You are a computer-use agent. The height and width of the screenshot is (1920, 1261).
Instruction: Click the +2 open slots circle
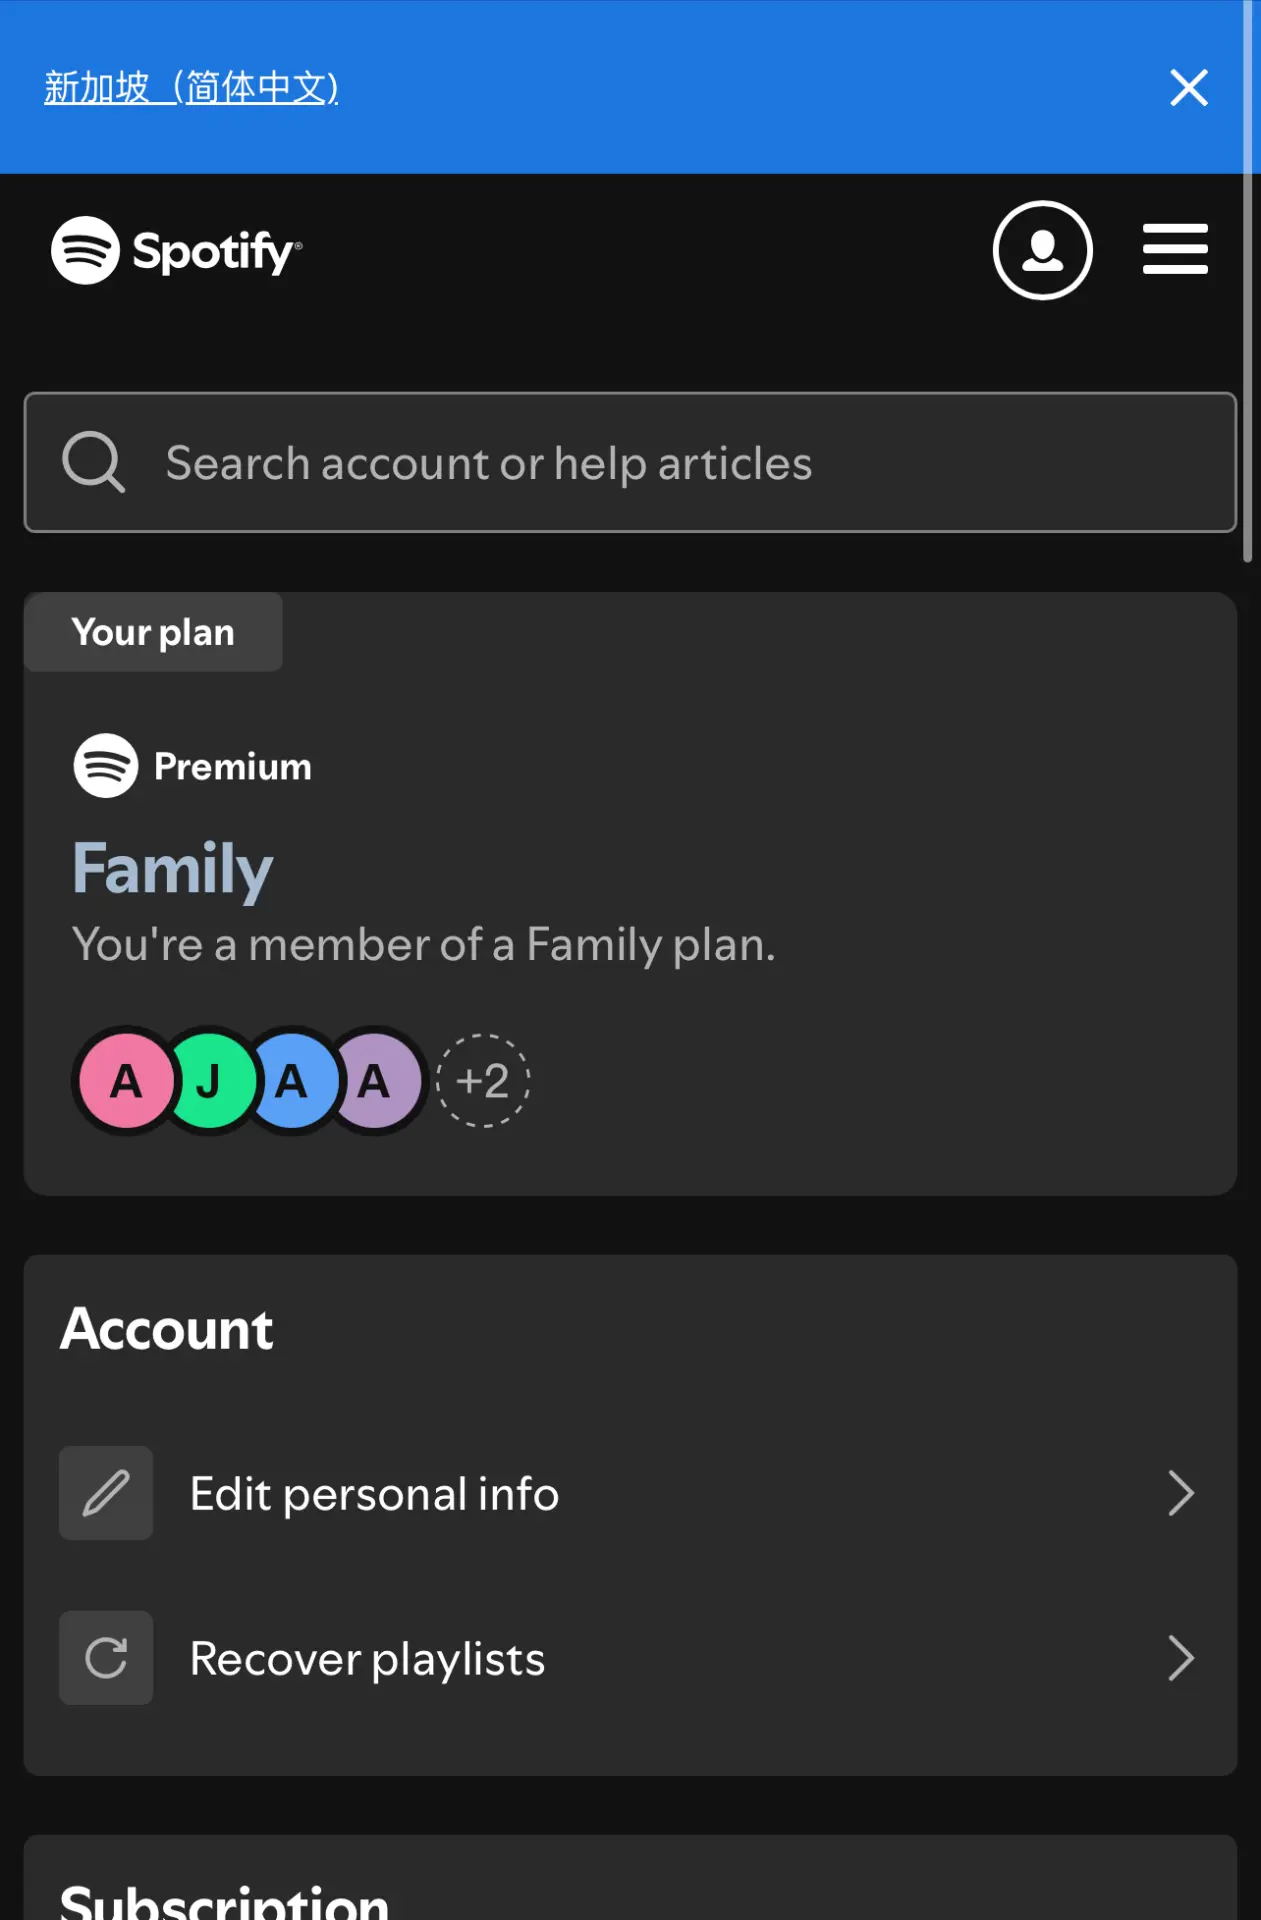(483, 1081)
